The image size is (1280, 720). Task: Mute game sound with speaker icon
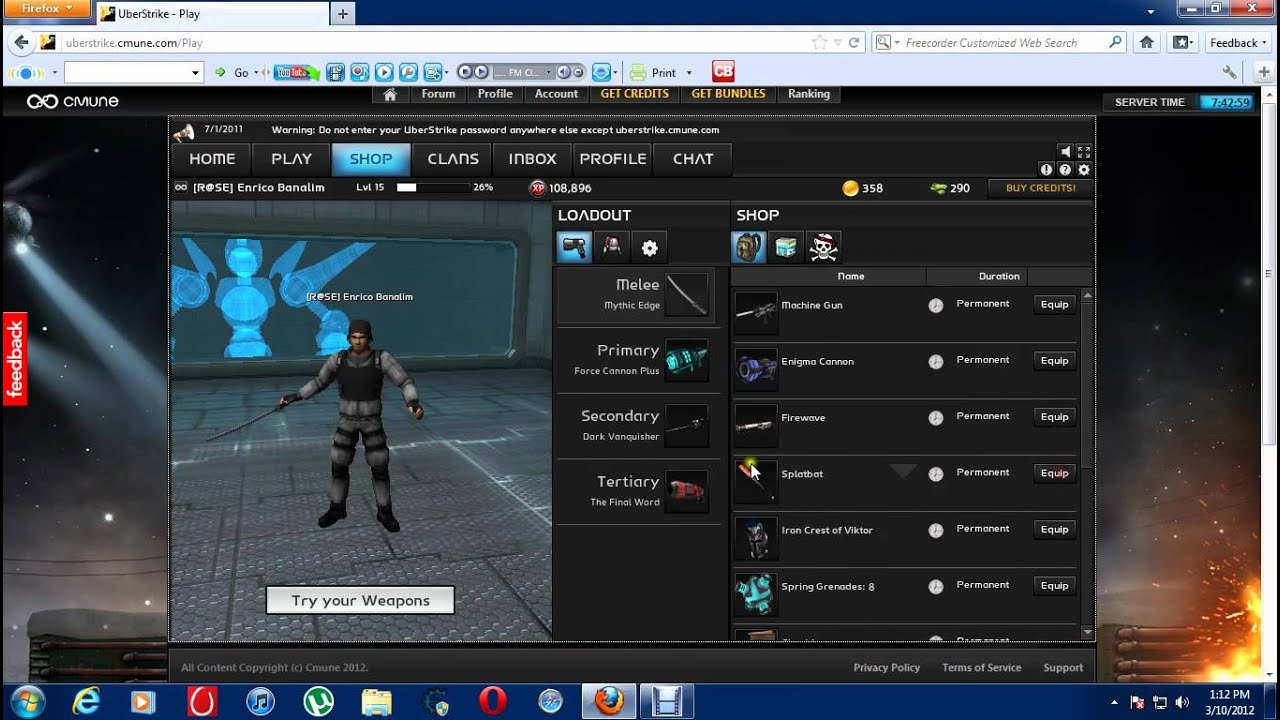(1066, 152)
